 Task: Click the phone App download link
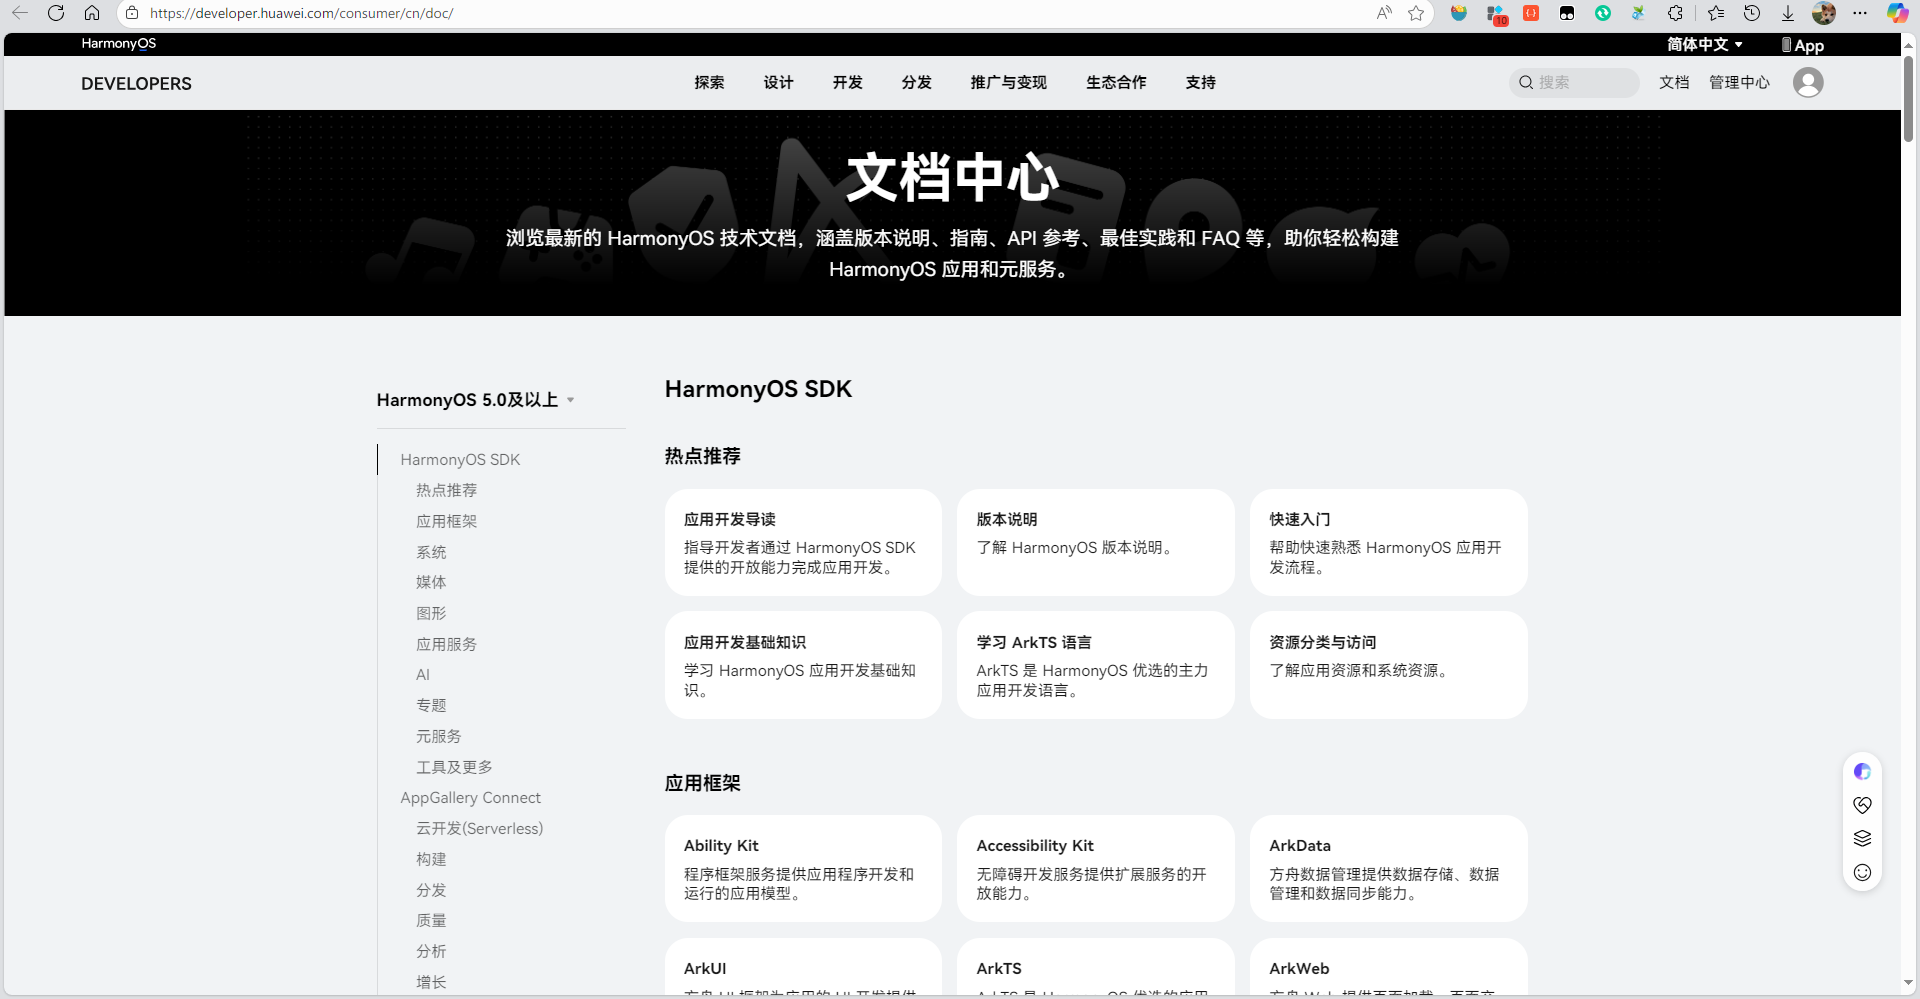click(1803, 45)
